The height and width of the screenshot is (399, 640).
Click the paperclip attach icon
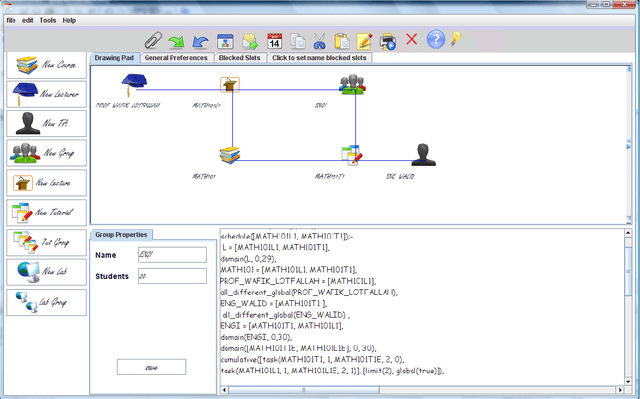[x=153, y=40]
